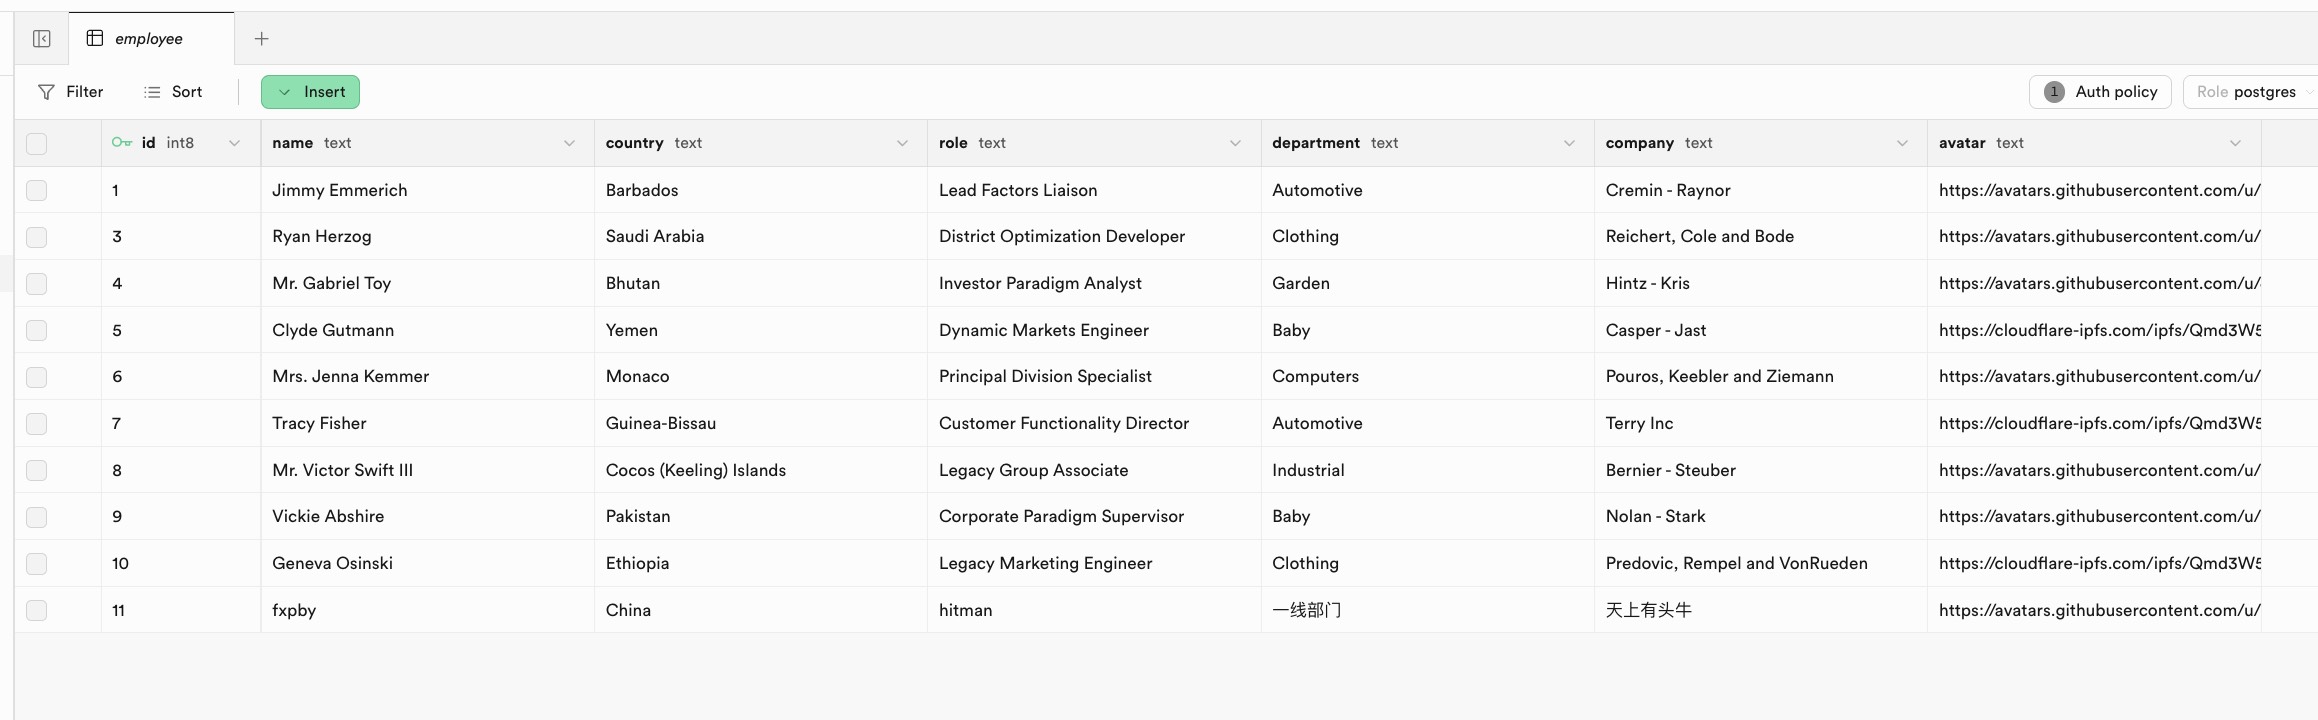The width and height of the screenshot is (2318, 720).
Task: Open the name column dropdown menu
Action: (x=569, y=143)
